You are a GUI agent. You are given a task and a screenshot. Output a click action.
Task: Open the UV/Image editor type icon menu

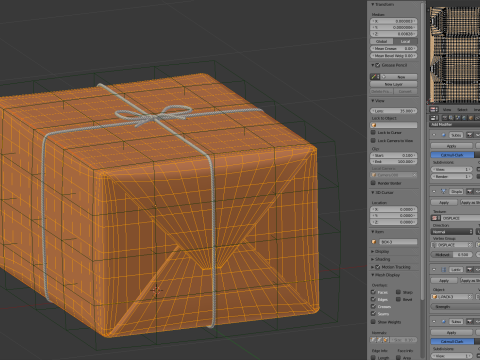434,109
